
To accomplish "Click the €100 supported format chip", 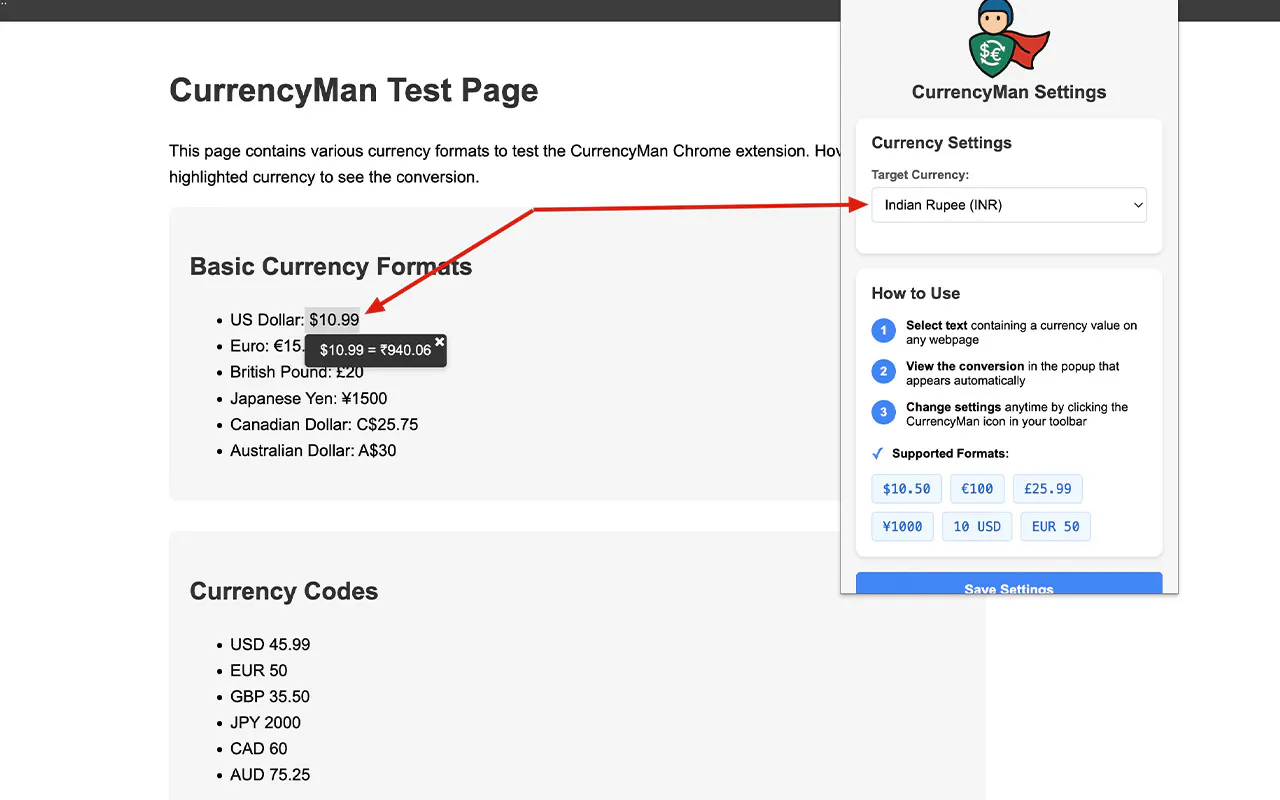I will pyautogui.click(x=977, y=489).
